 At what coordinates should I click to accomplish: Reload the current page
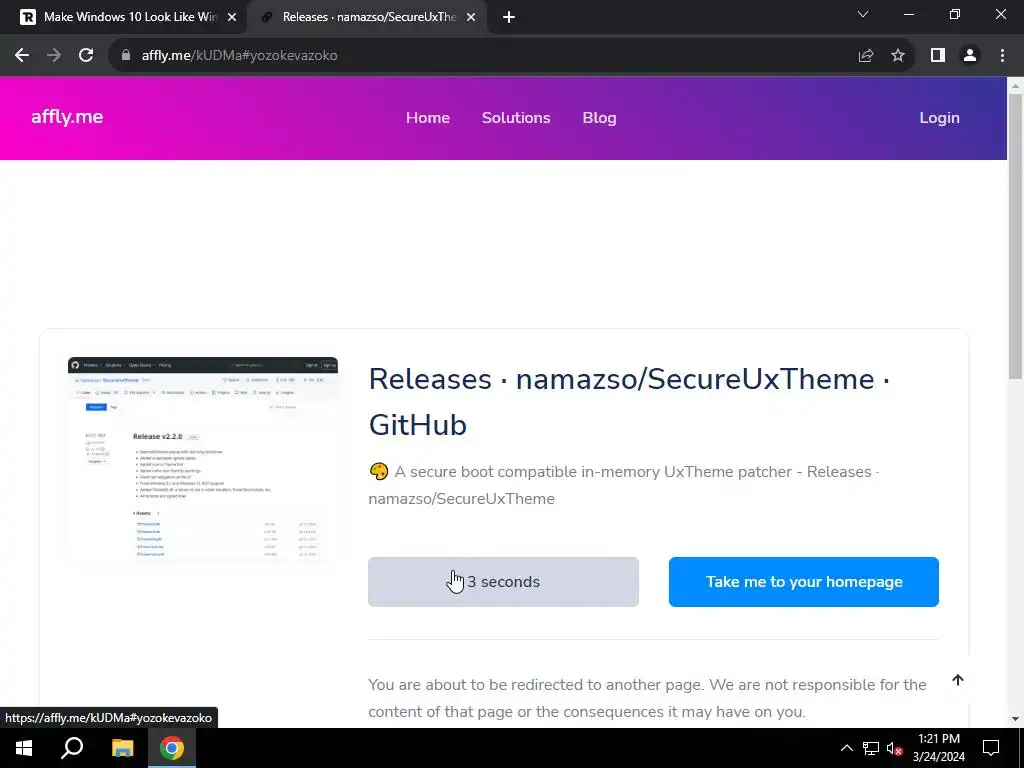(86, 56)
